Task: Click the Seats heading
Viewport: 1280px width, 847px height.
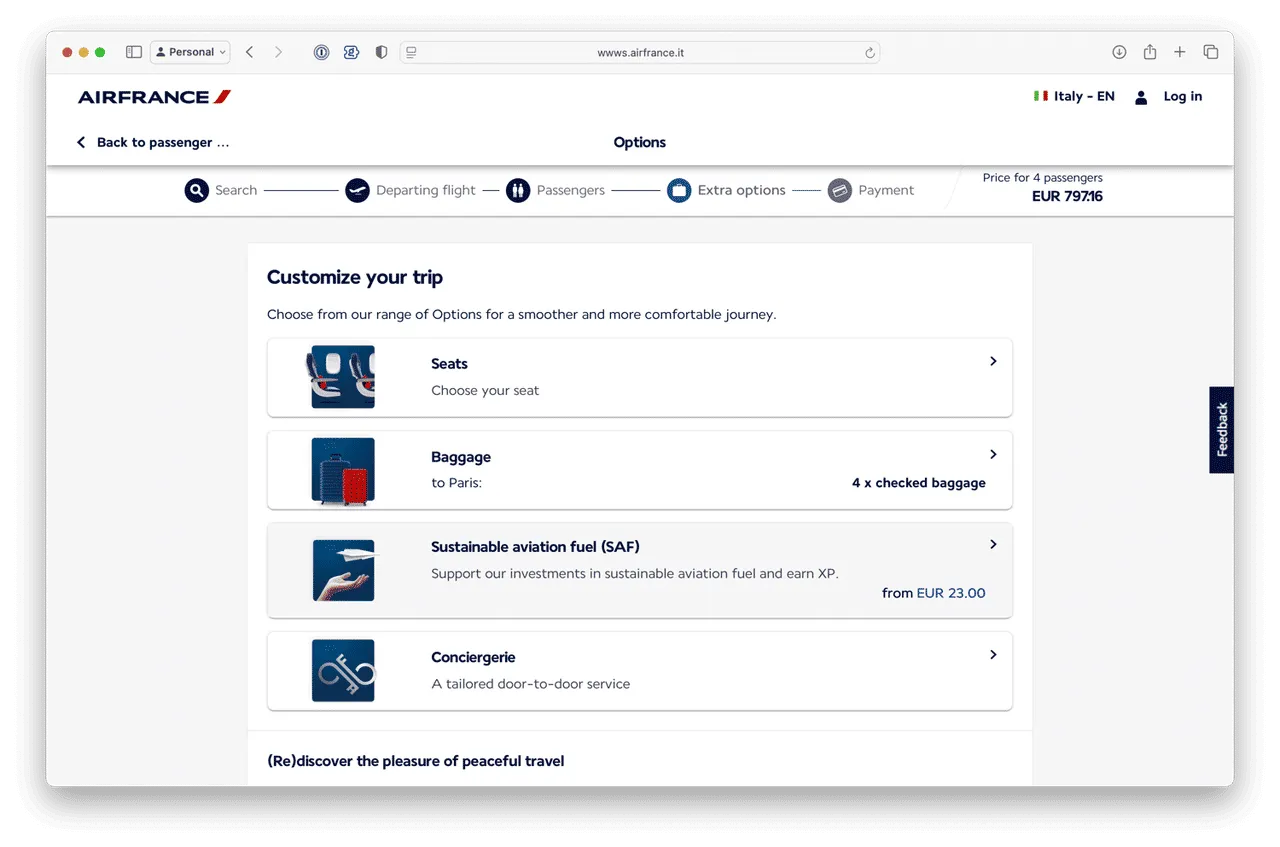Action: tap(449, 364)
